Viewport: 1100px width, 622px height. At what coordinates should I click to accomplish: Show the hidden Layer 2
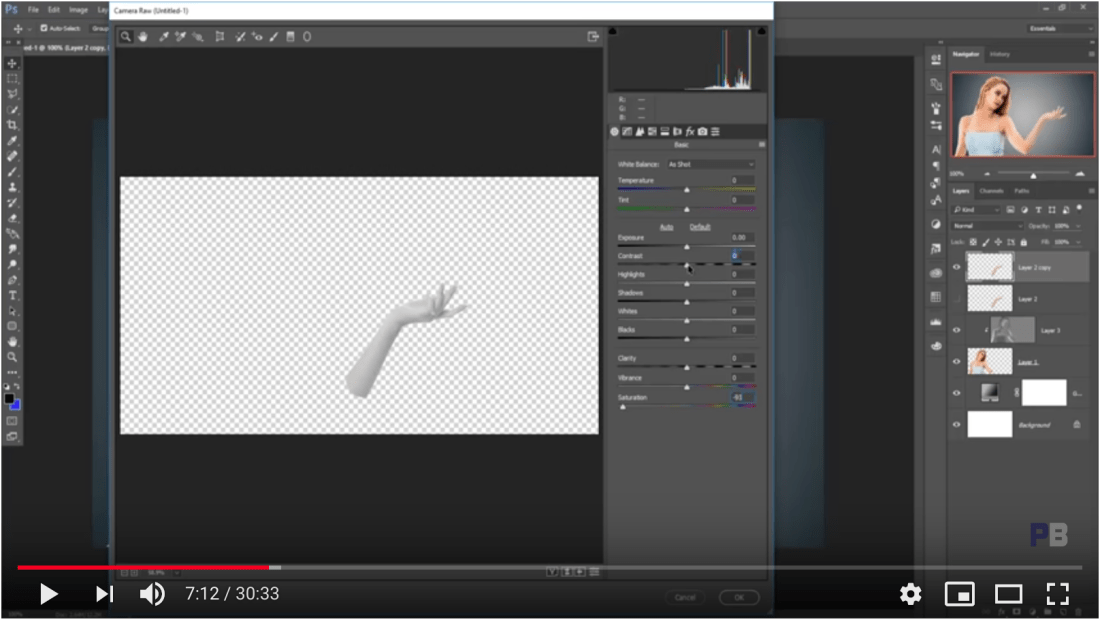[955, 298]
